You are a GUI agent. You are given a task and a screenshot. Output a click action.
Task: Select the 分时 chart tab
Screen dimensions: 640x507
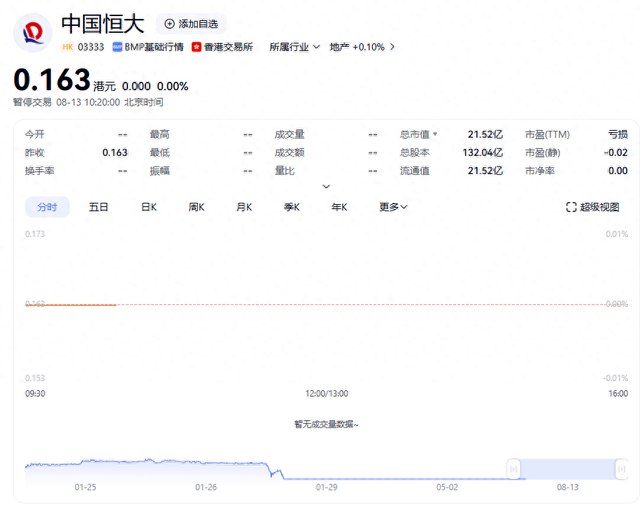47,207
